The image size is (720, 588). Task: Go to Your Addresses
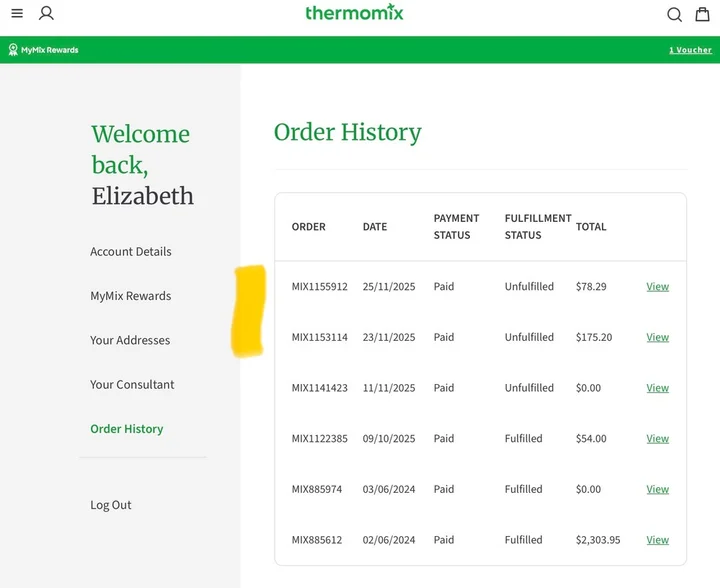130,340
